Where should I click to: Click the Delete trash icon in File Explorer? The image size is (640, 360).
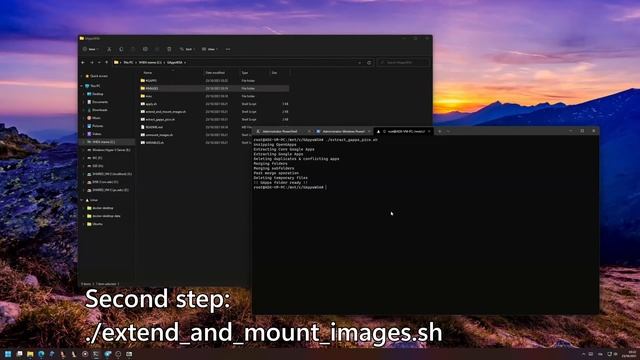tap(169, 49)
